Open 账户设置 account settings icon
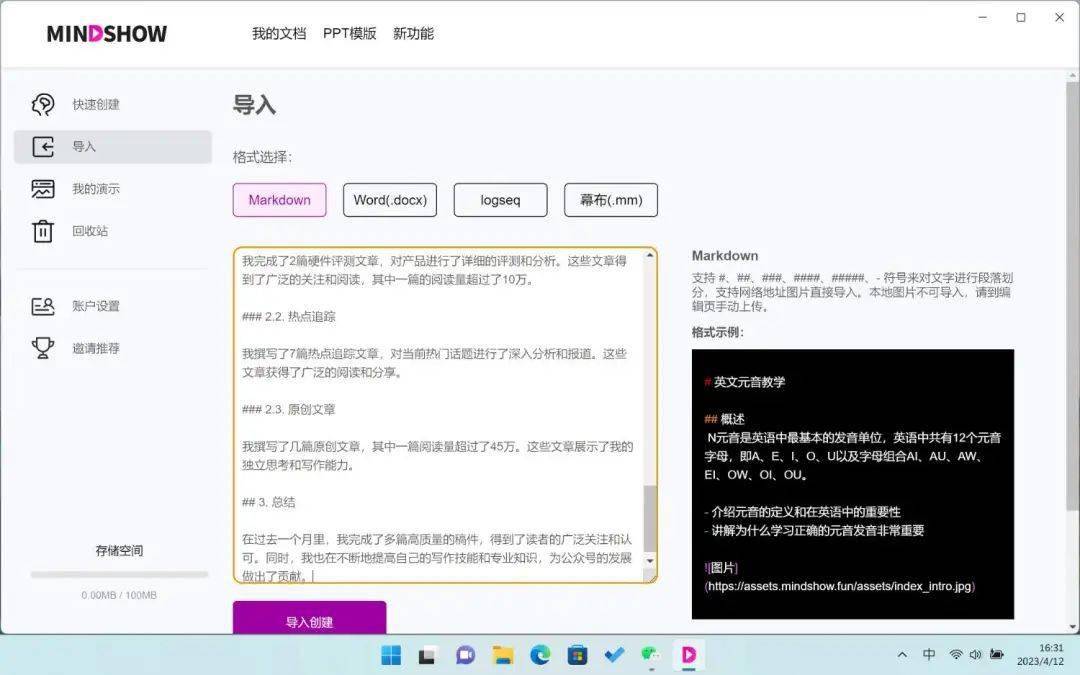The height and width of the screenshot is (675, 1080). (x=43, y=306)
